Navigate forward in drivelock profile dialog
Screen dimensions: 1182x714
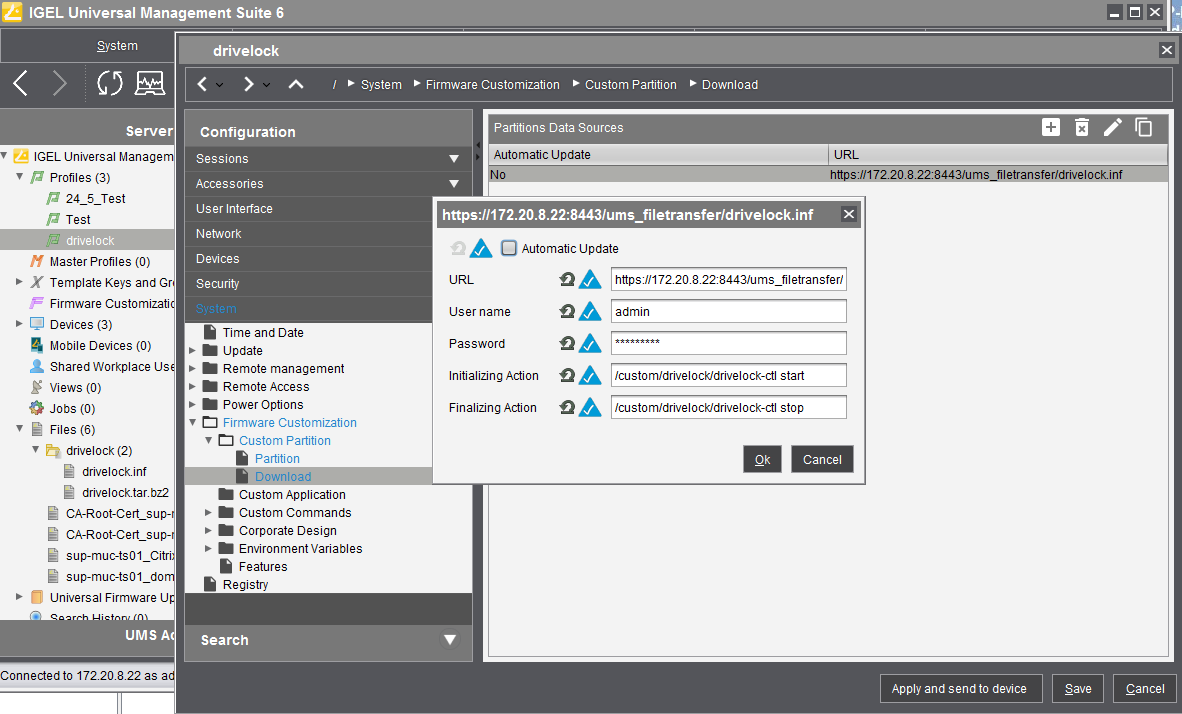[248, 84]
